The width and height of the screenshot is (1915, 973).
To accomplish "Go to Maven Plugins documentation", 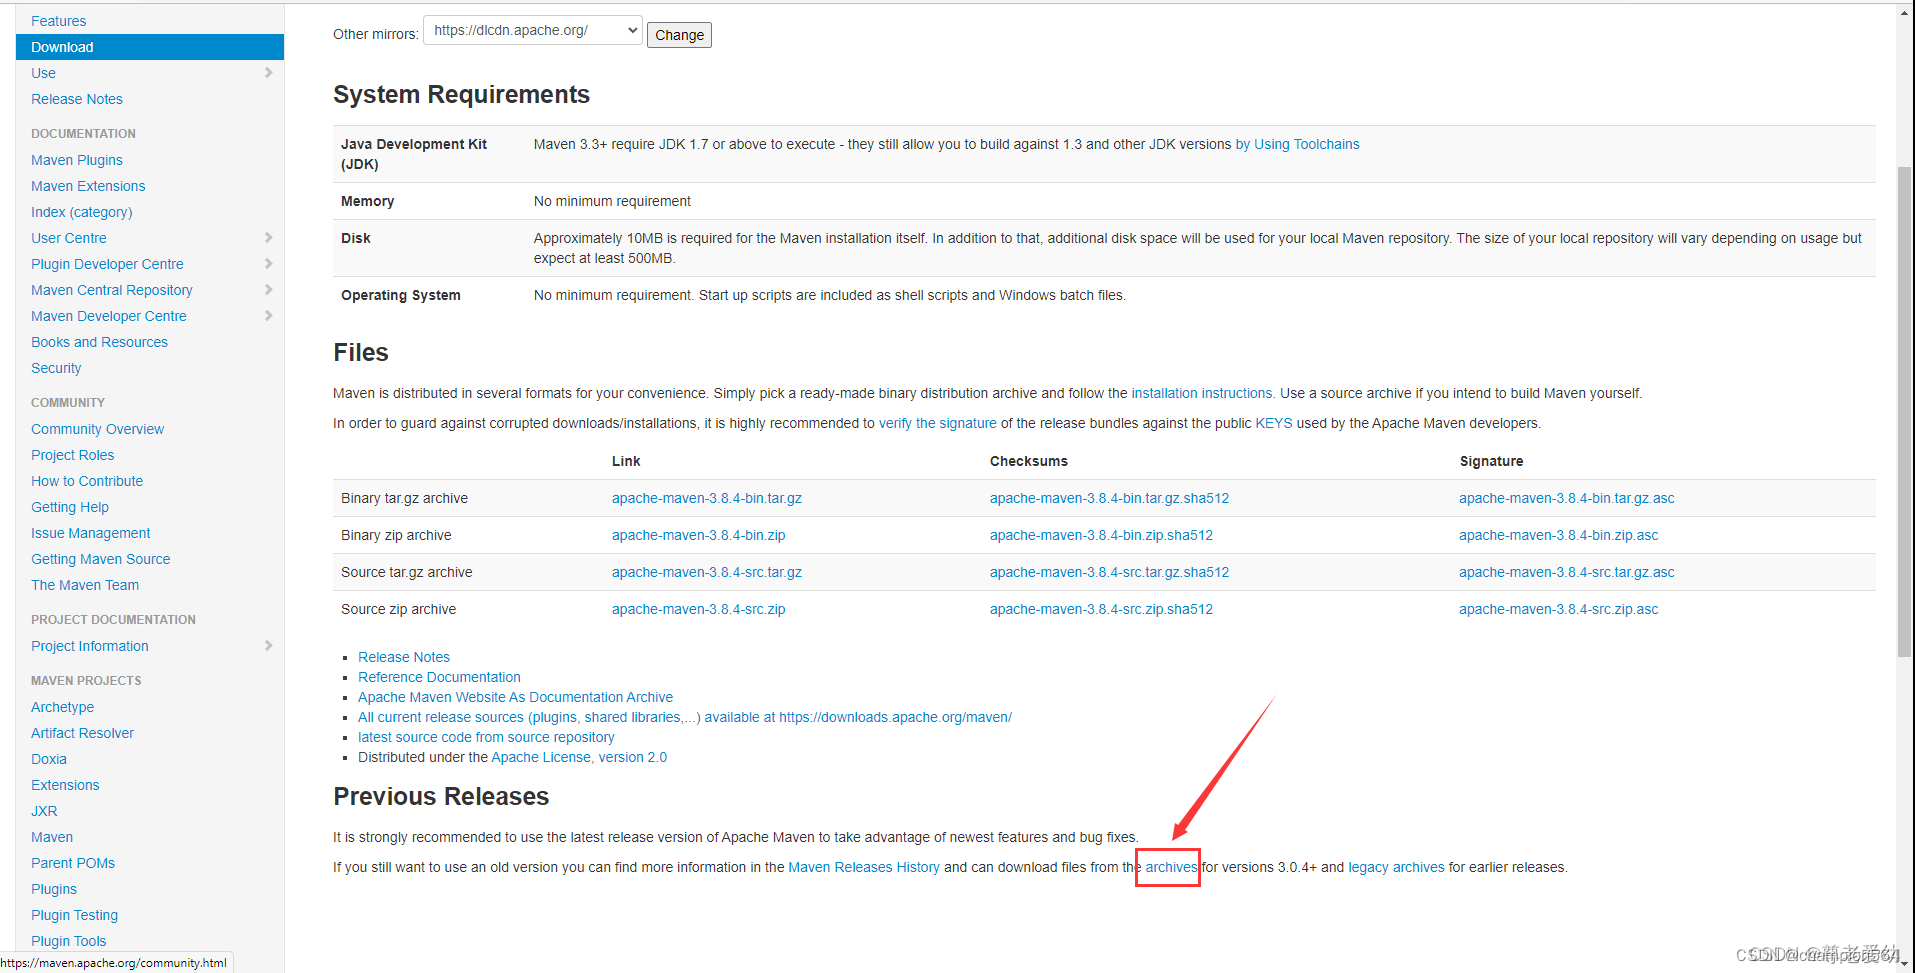I will pyautogui.click(x=77, y=160).
